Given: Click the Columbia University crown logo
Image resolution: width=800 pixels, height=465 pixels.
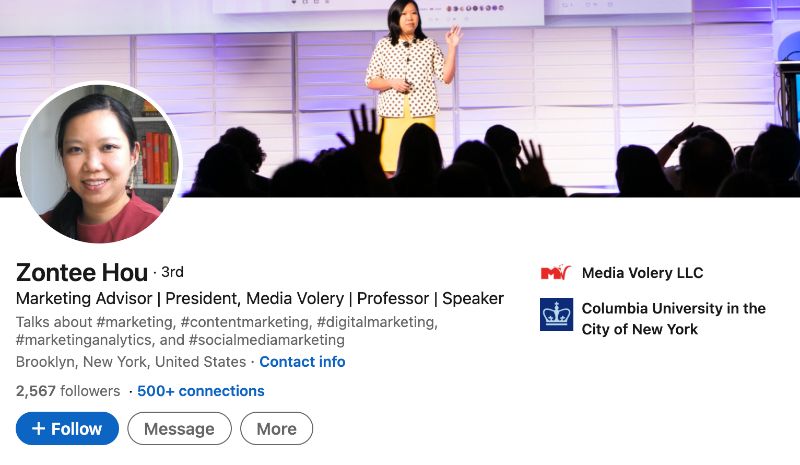Looking at the screenshot, I should coord(556,314).
